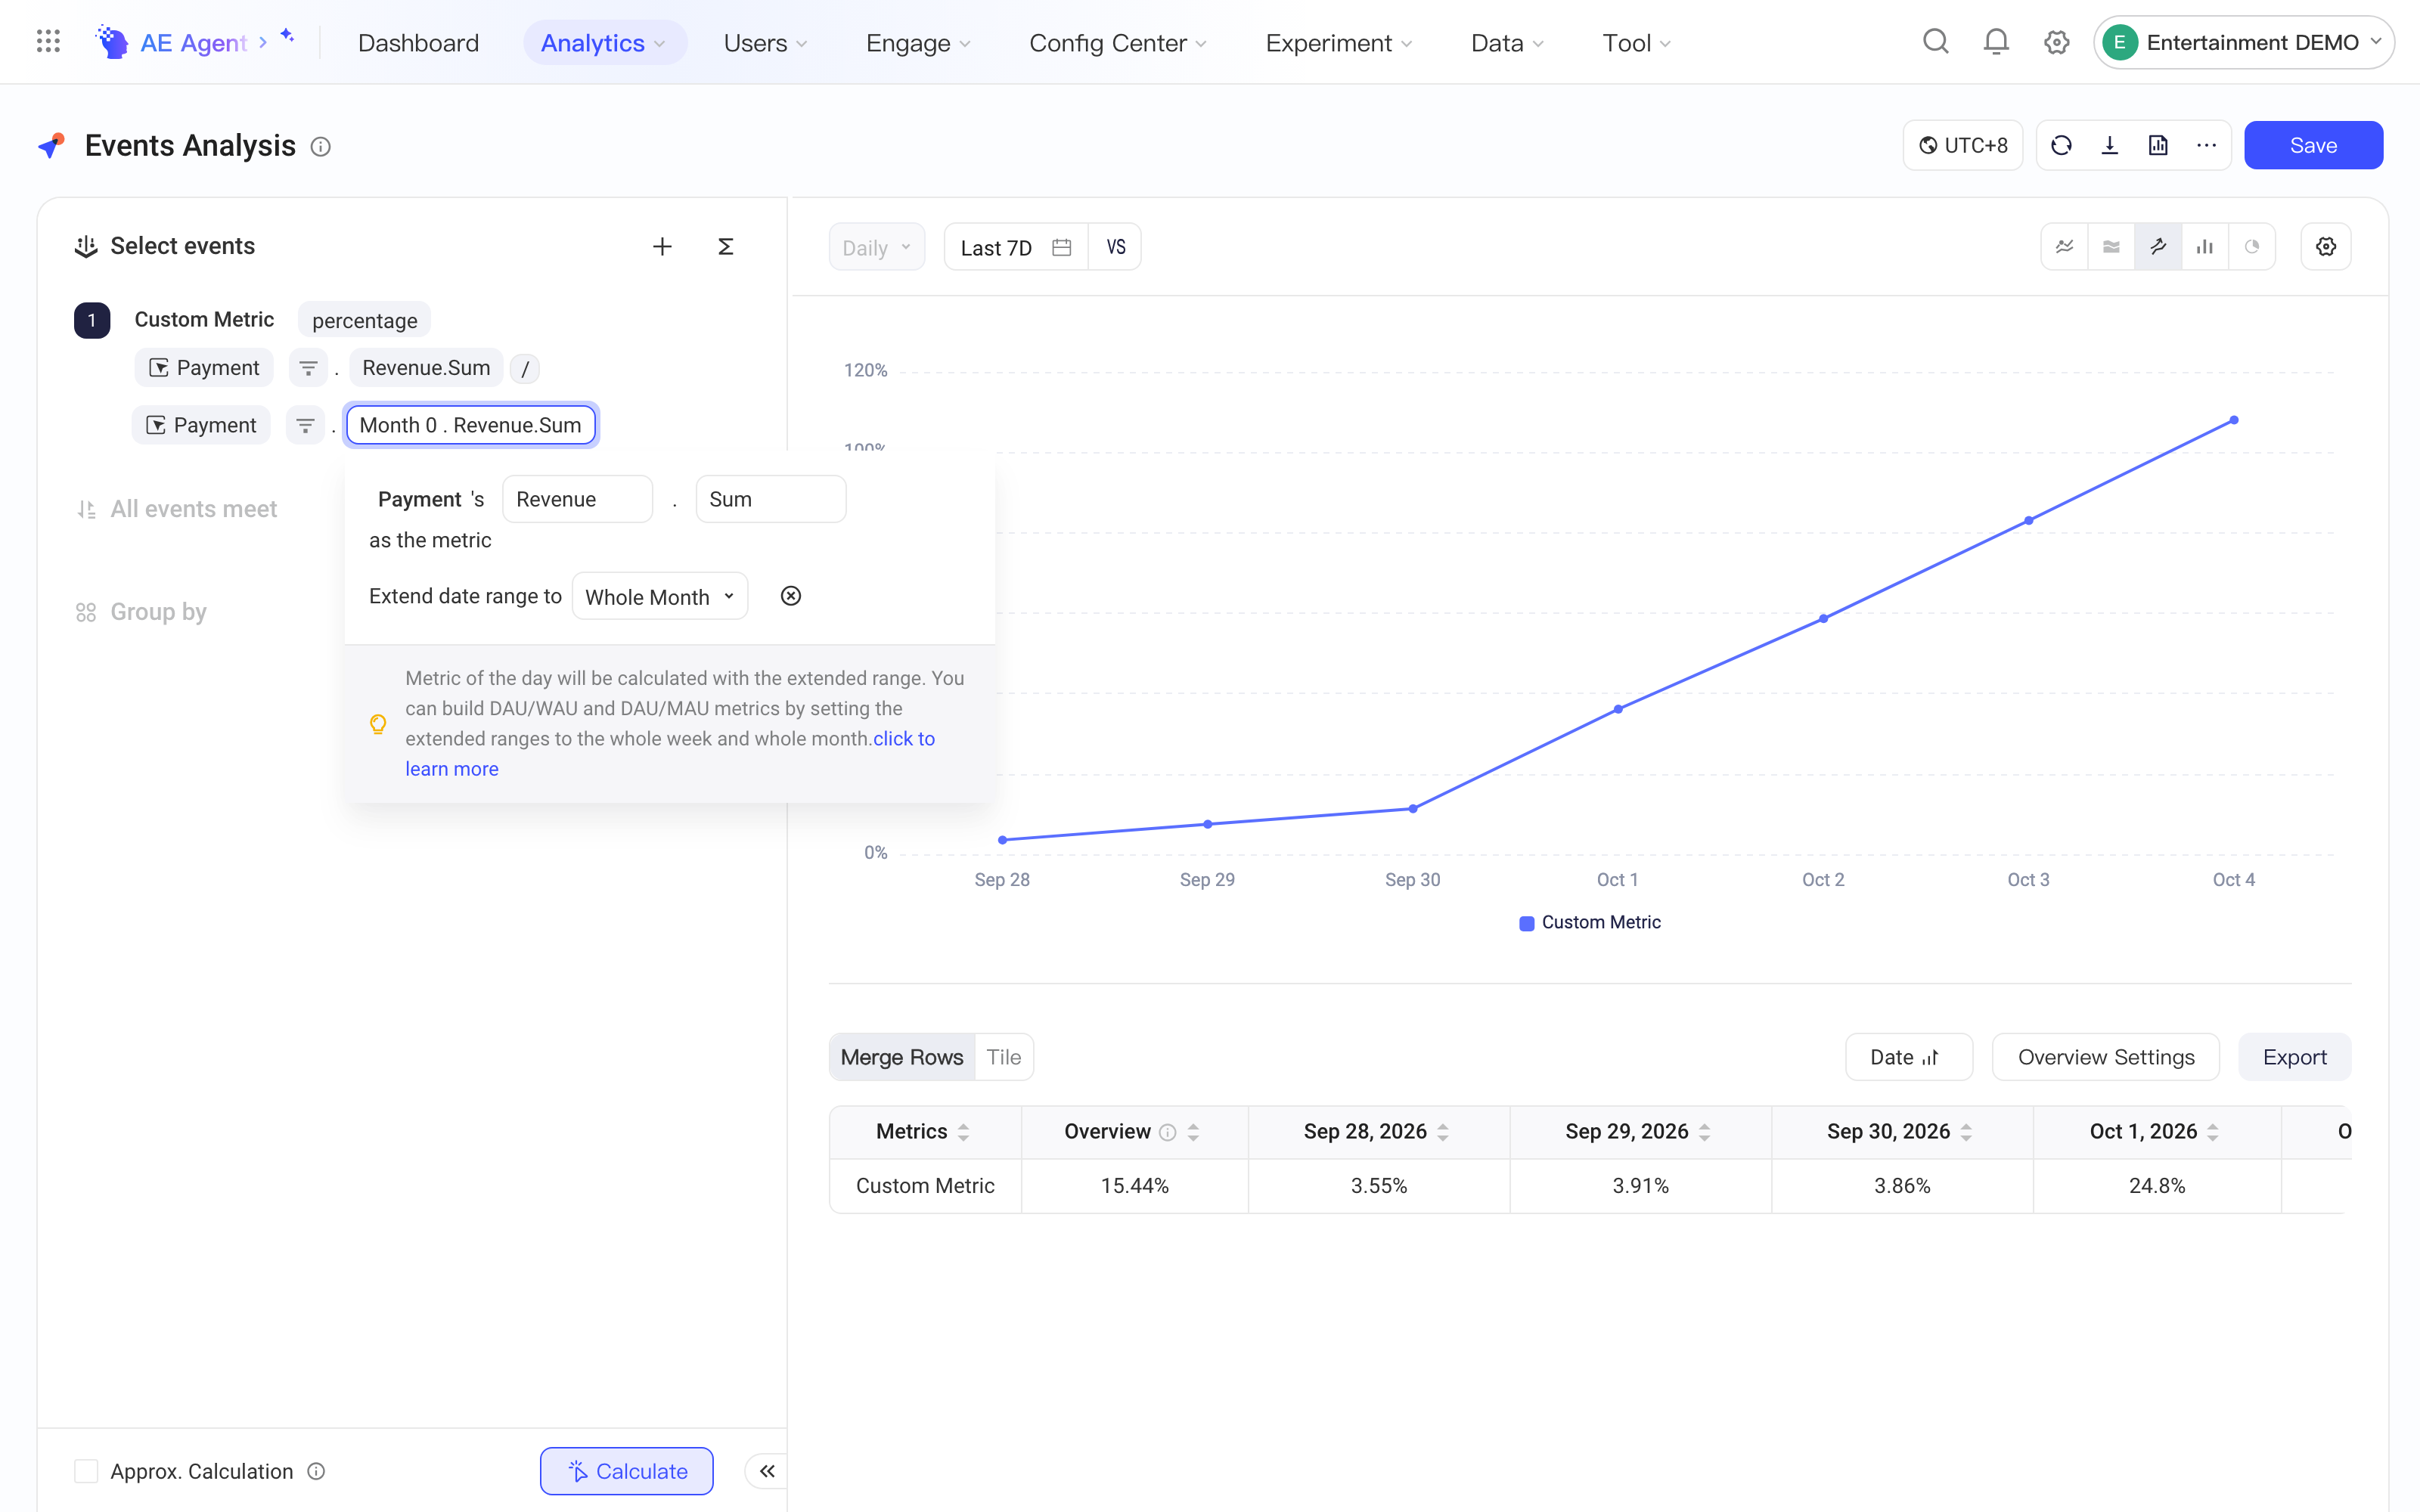
Task: Open the Daily granularity dropdown
Action: tap(877, 247)
